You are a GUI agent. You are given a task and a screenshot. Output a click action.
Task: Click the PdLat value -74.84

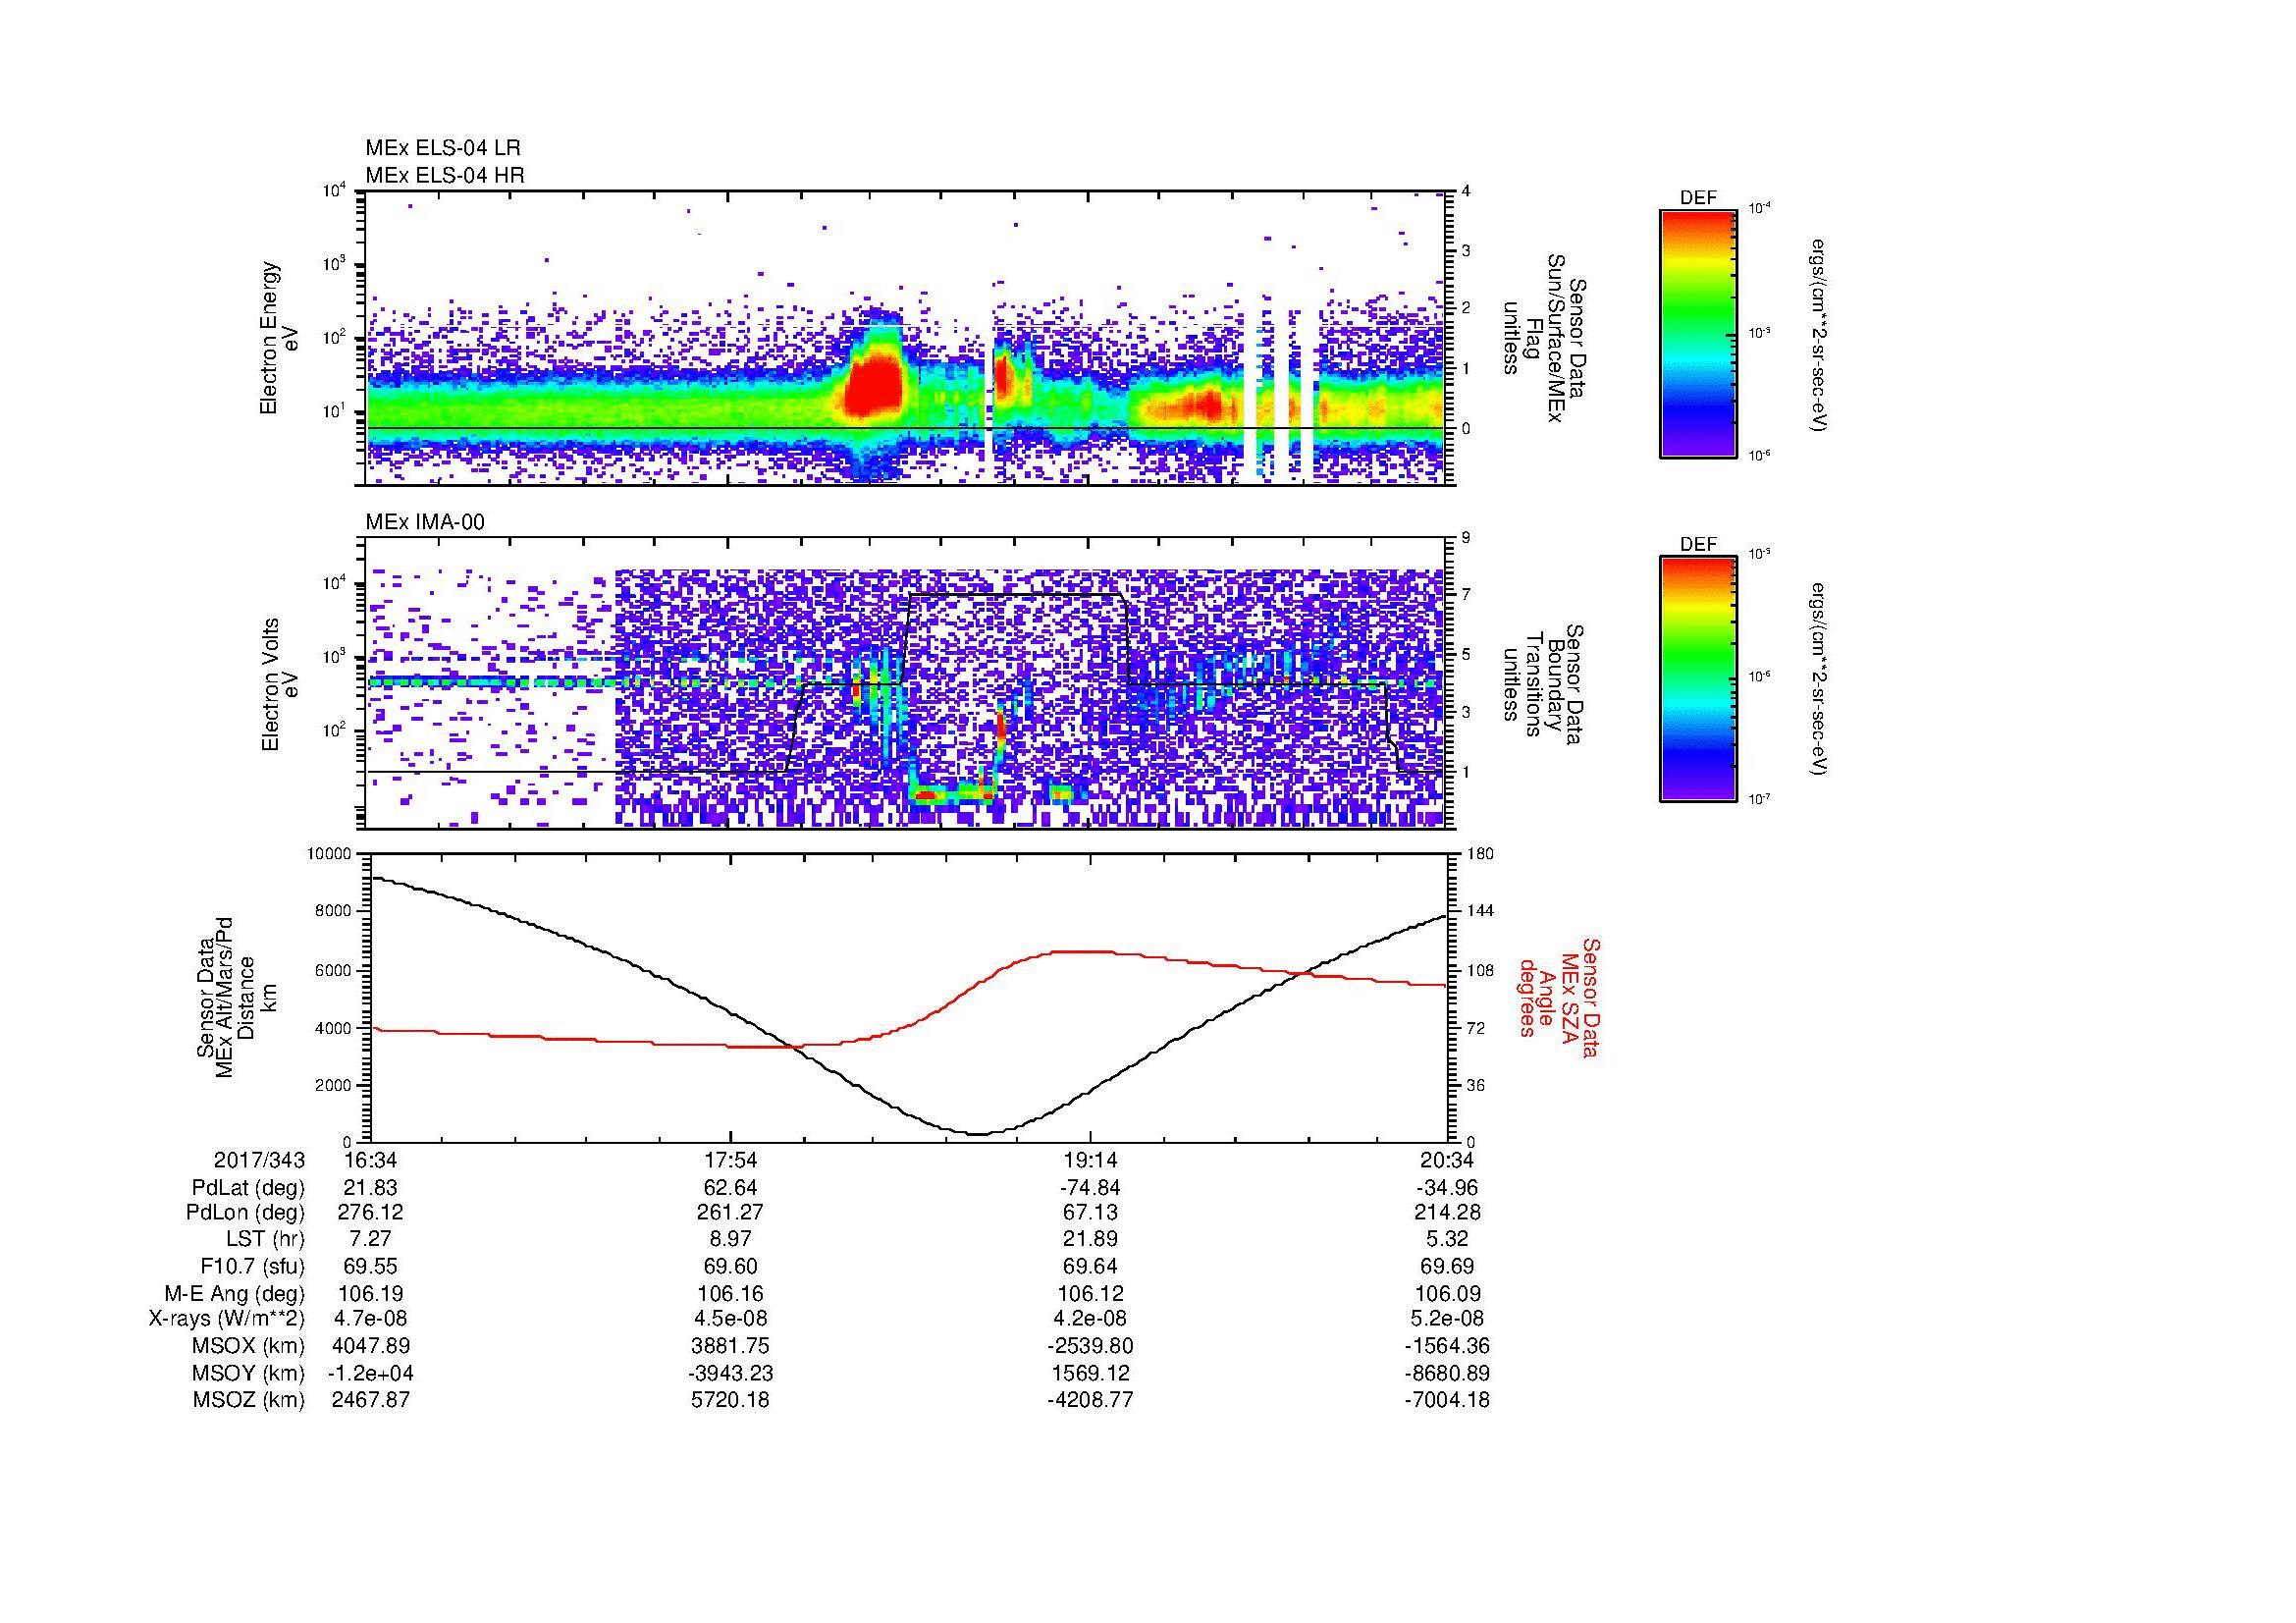click(1090, 1188)
